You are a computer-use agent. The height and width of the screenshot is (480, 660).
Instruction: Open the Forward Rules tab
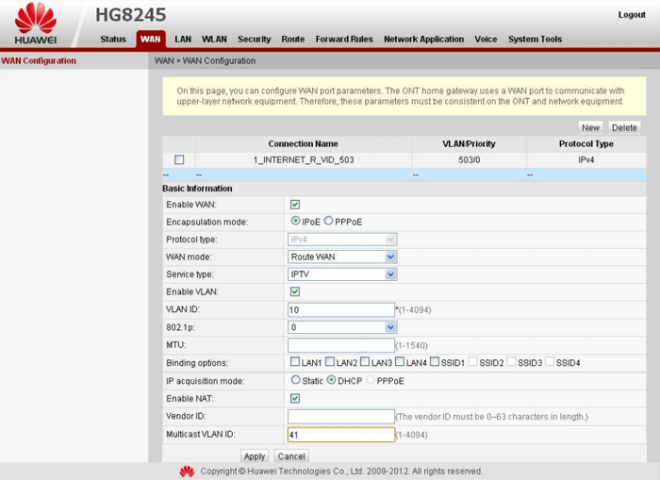(344, 39)
